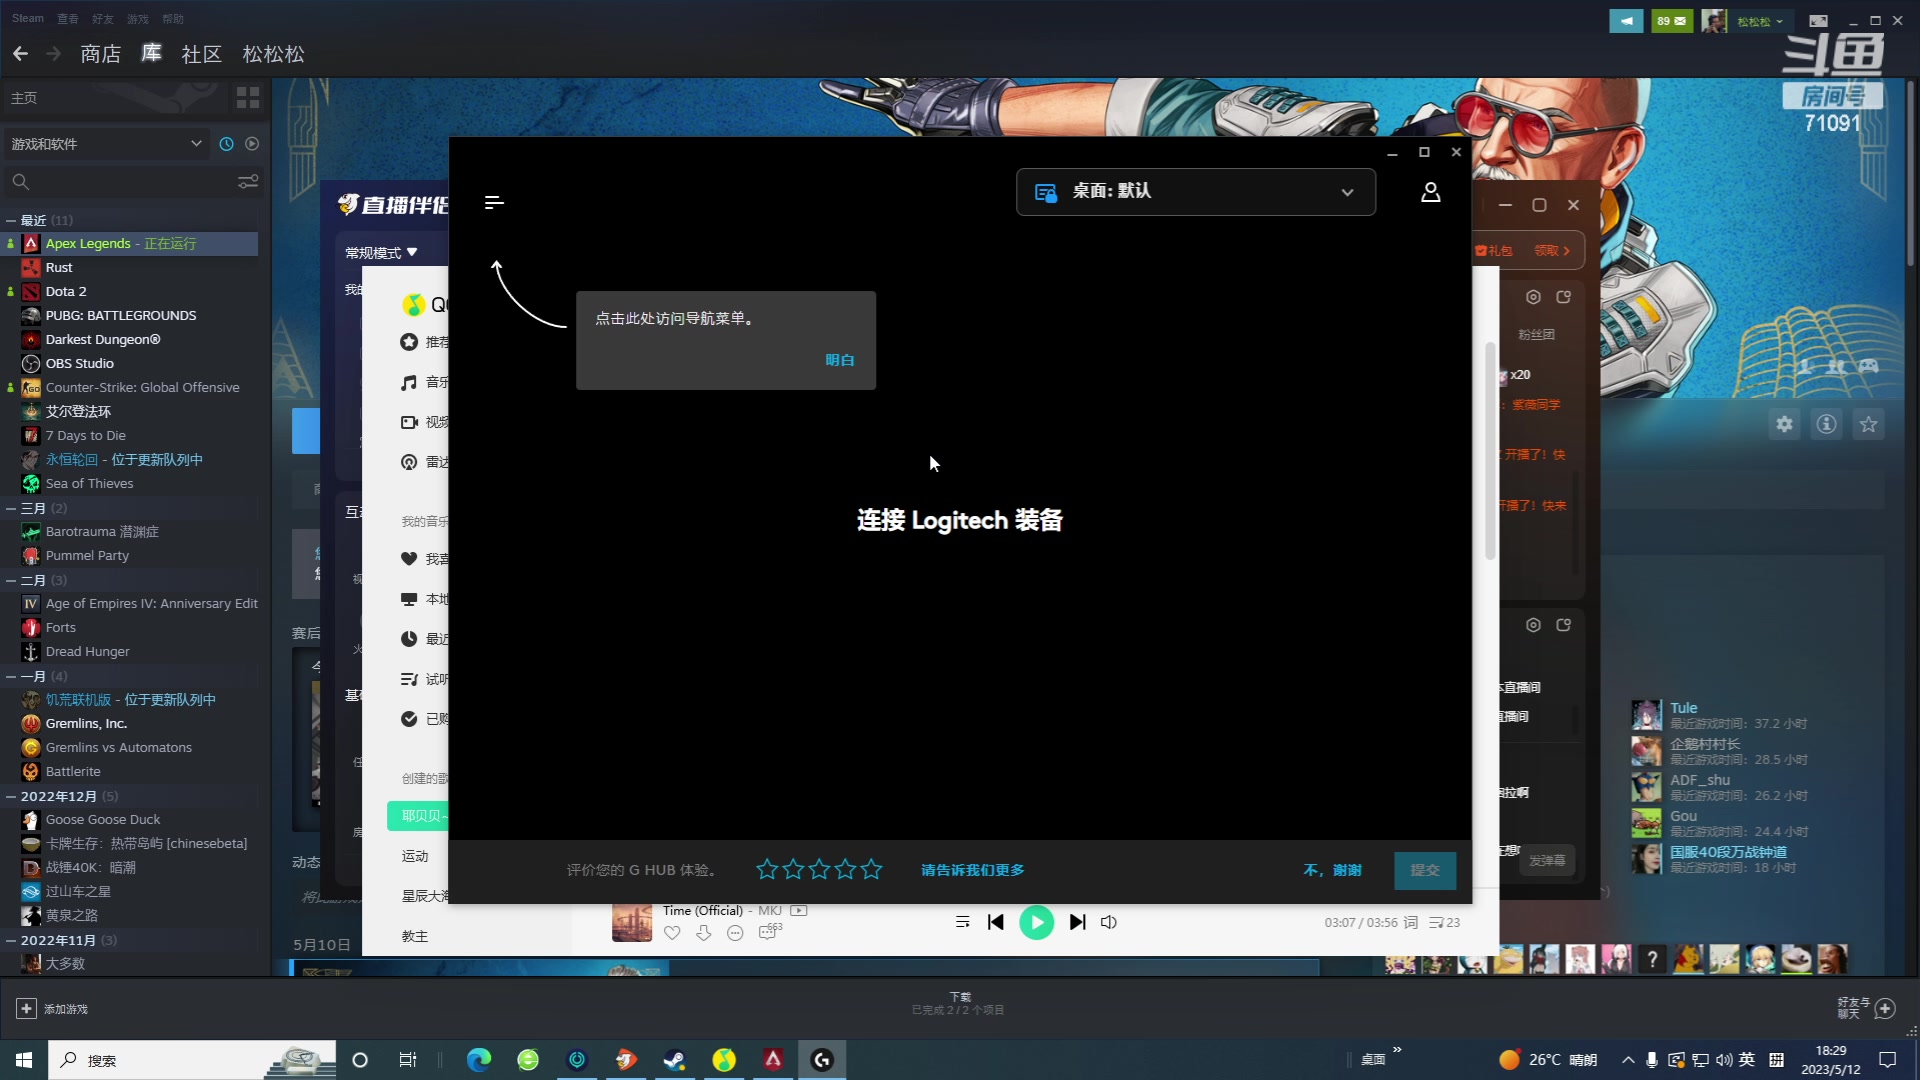Expand the 游戏和软件 filter dropdown
Image resolution: width=1920 pixels, height=1080 pixels.
[x=106, y=144]
